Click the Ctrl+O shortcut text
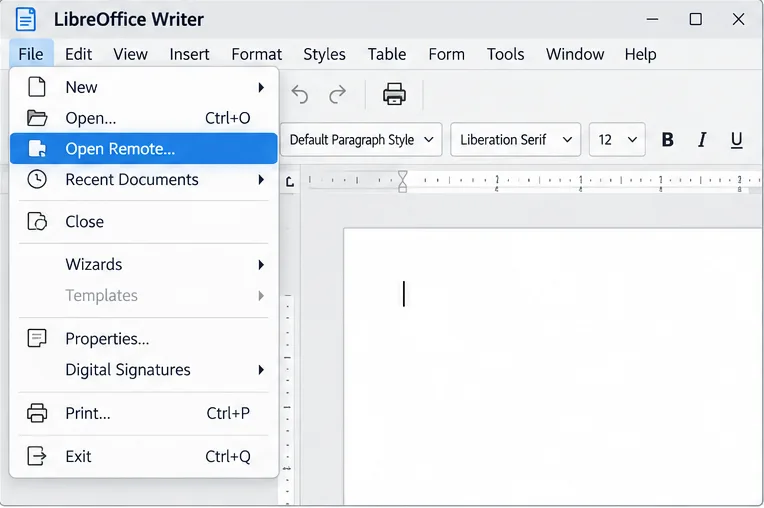 [x=228, y=118]
